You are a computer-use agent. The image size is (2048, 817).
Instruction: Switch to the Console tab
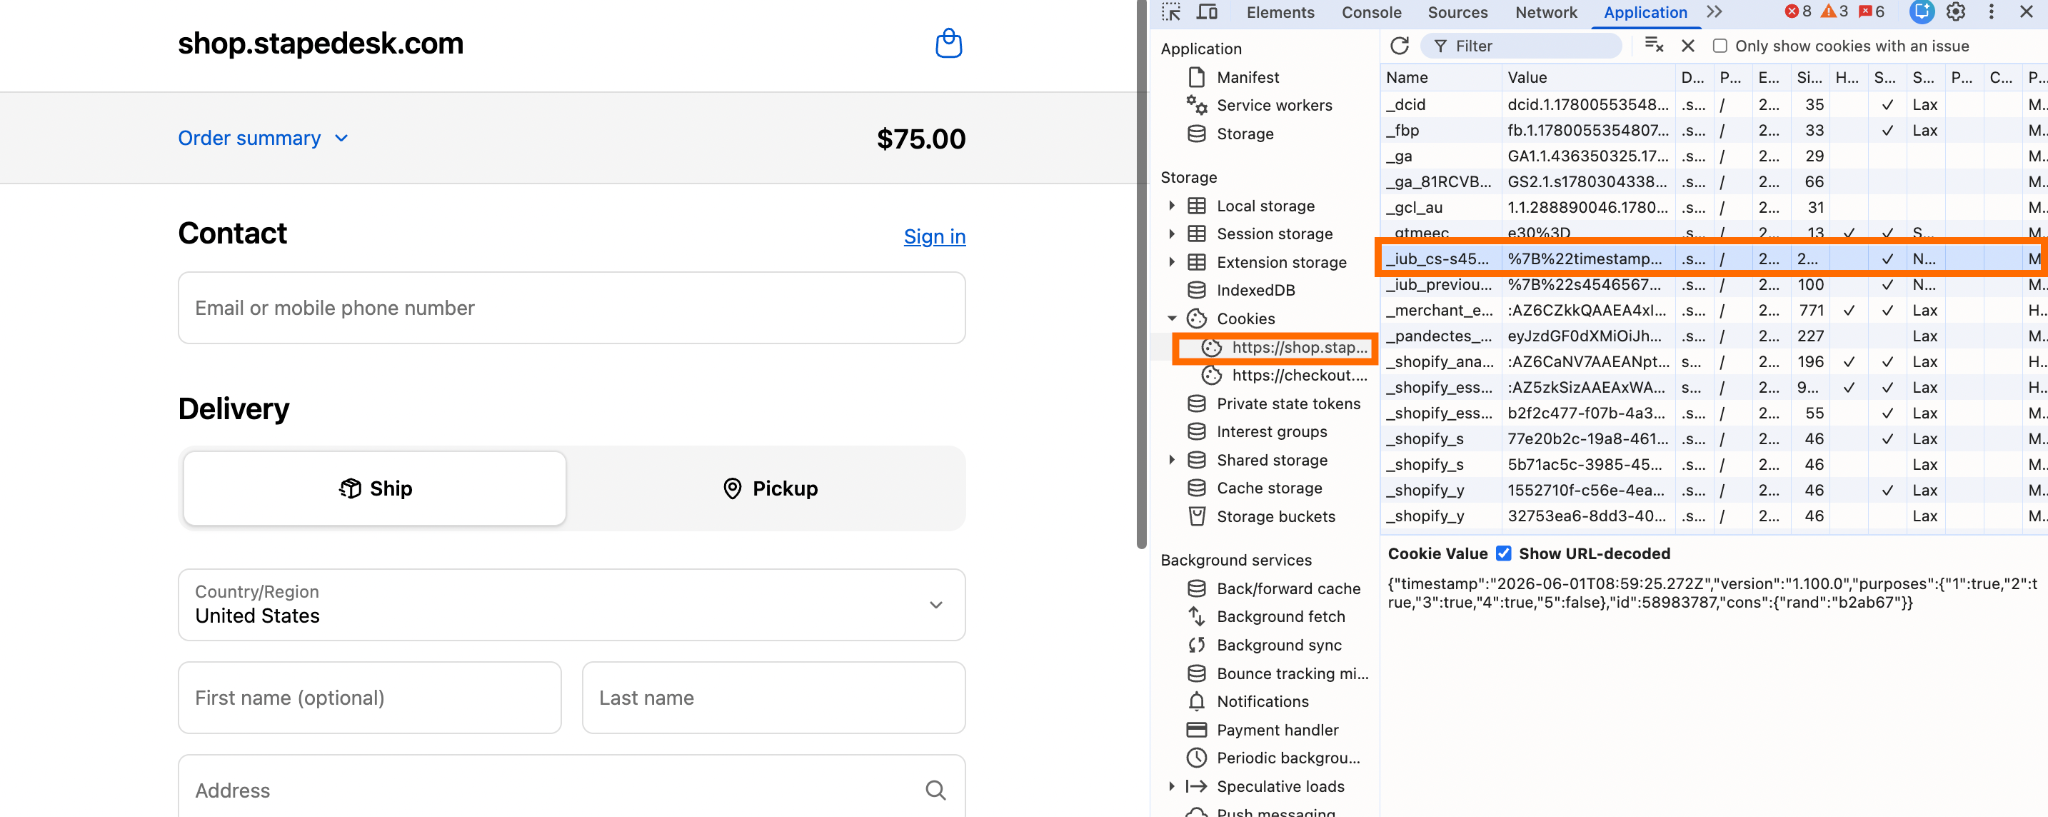point(1371,12)
